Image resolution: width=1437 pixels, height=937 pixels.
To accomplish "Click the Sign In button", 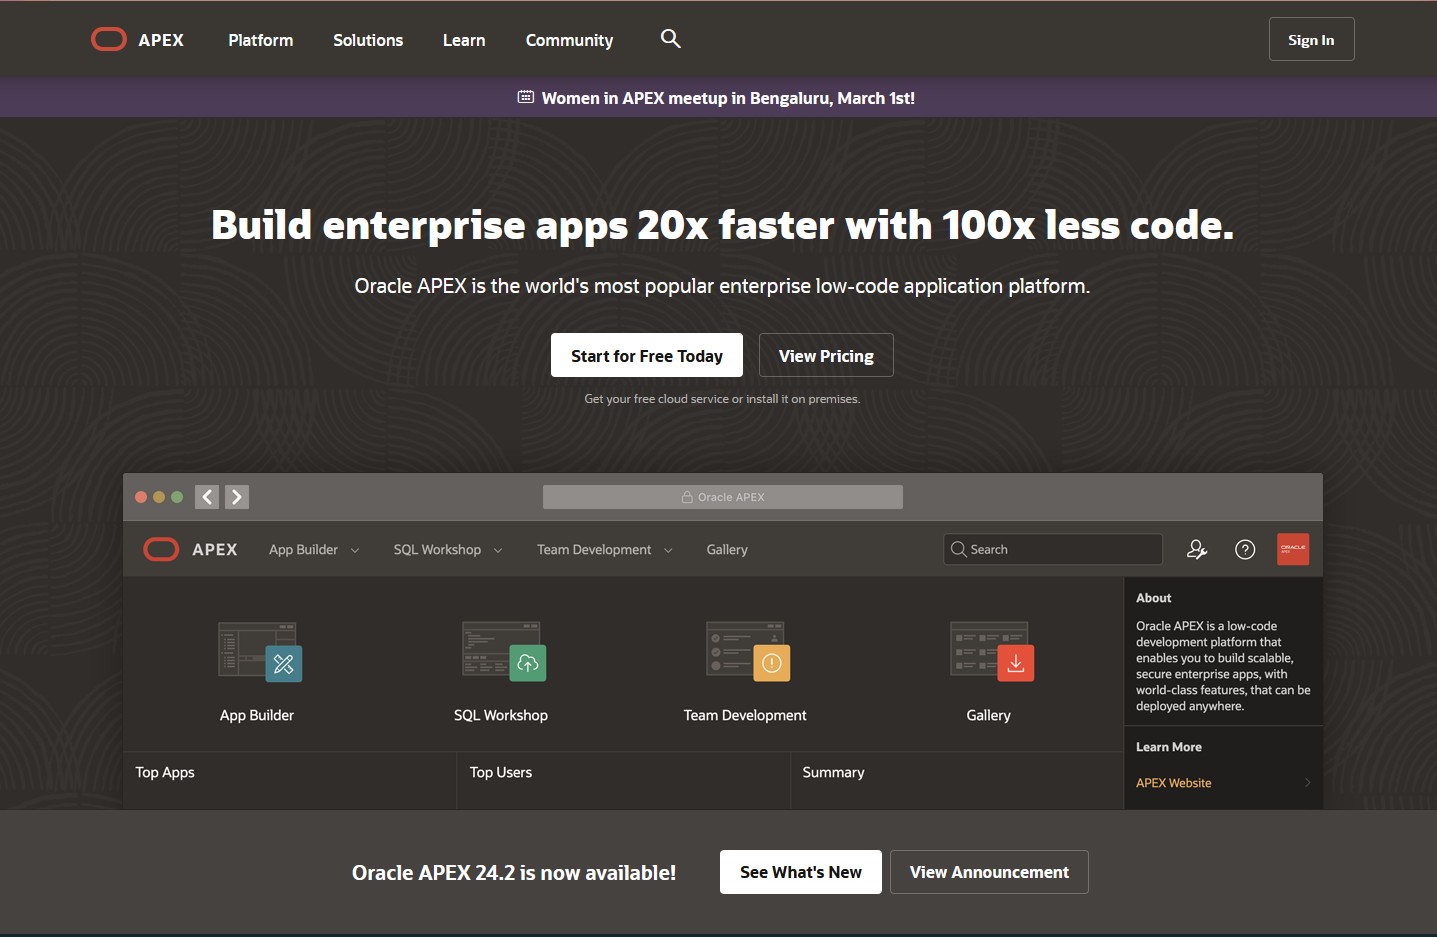I will (x=1311, y=40).
